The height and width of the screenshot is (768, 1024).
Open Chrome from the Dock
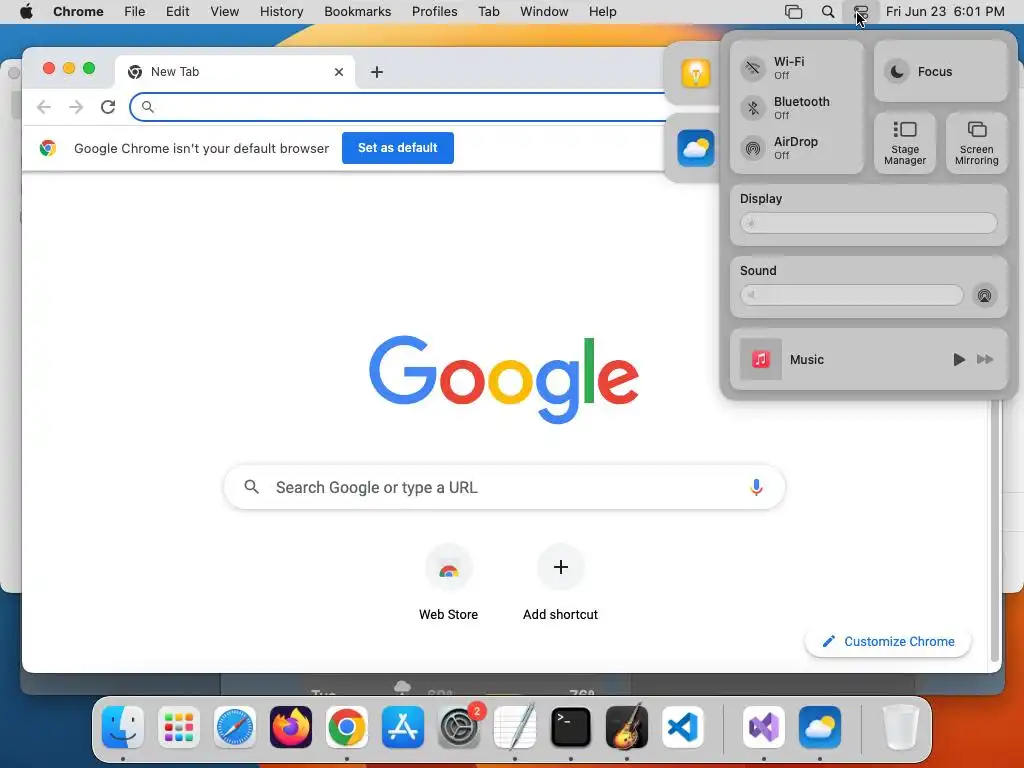347,727
